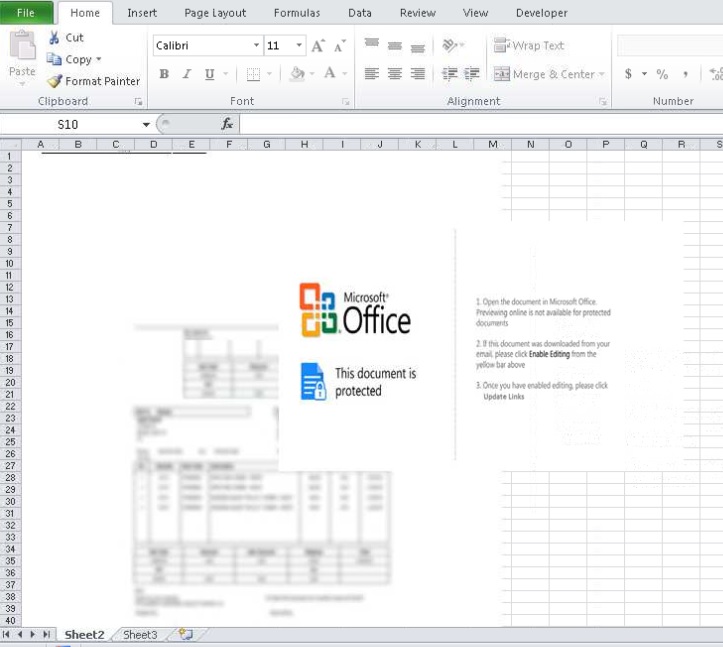Image resolution: width=723 pixels, height=647 pixels.
Task: Open the font size 11 dropdown
Action: point(299,45)
